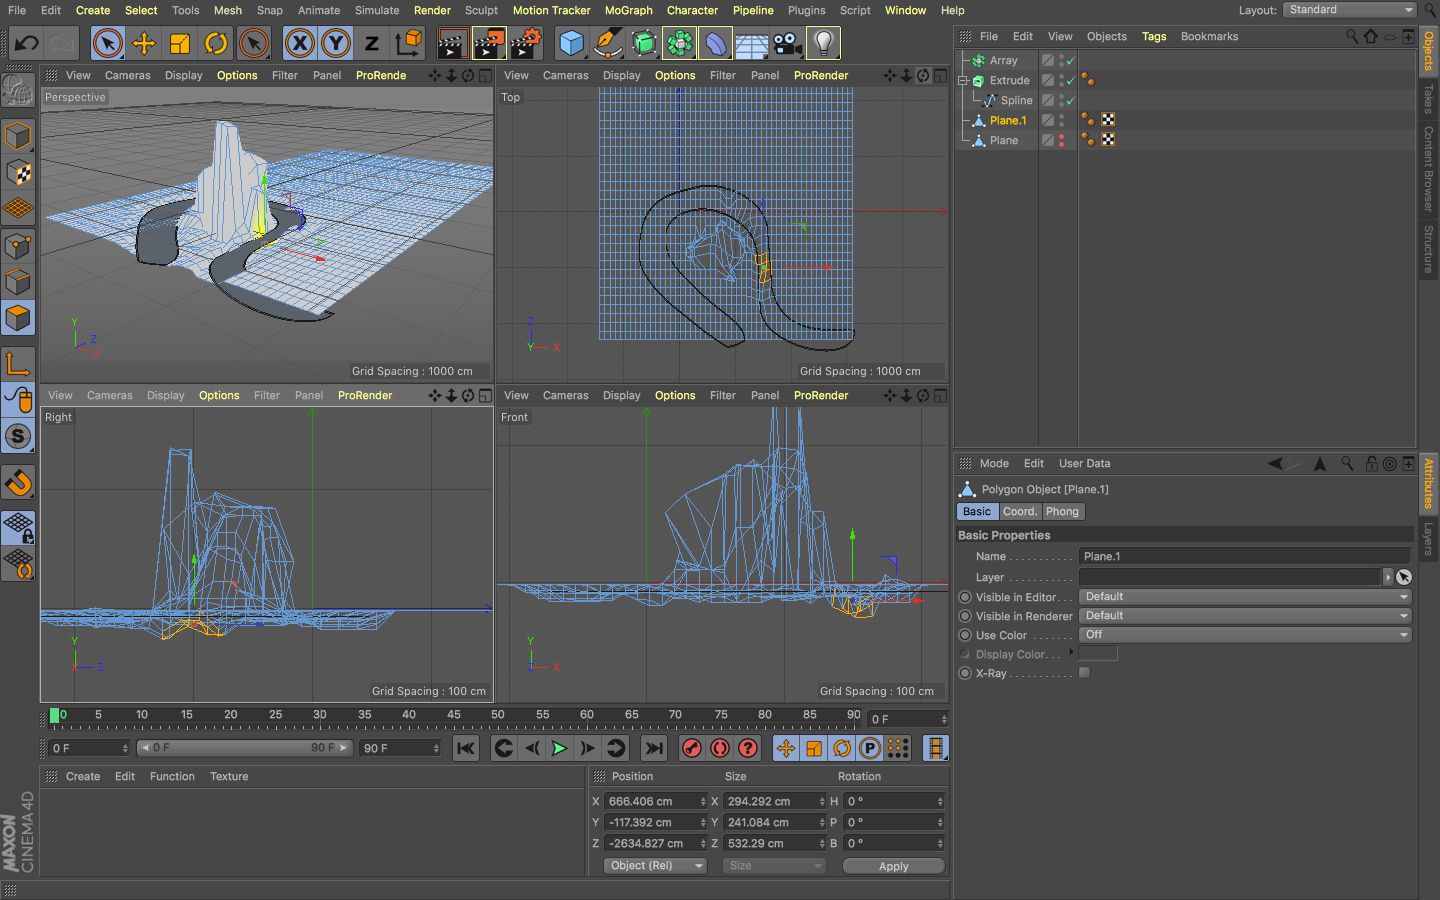This screenshot has width=1440, height=900.
Task: Open the MoGraph menu
Action: [x=628, y=10]
